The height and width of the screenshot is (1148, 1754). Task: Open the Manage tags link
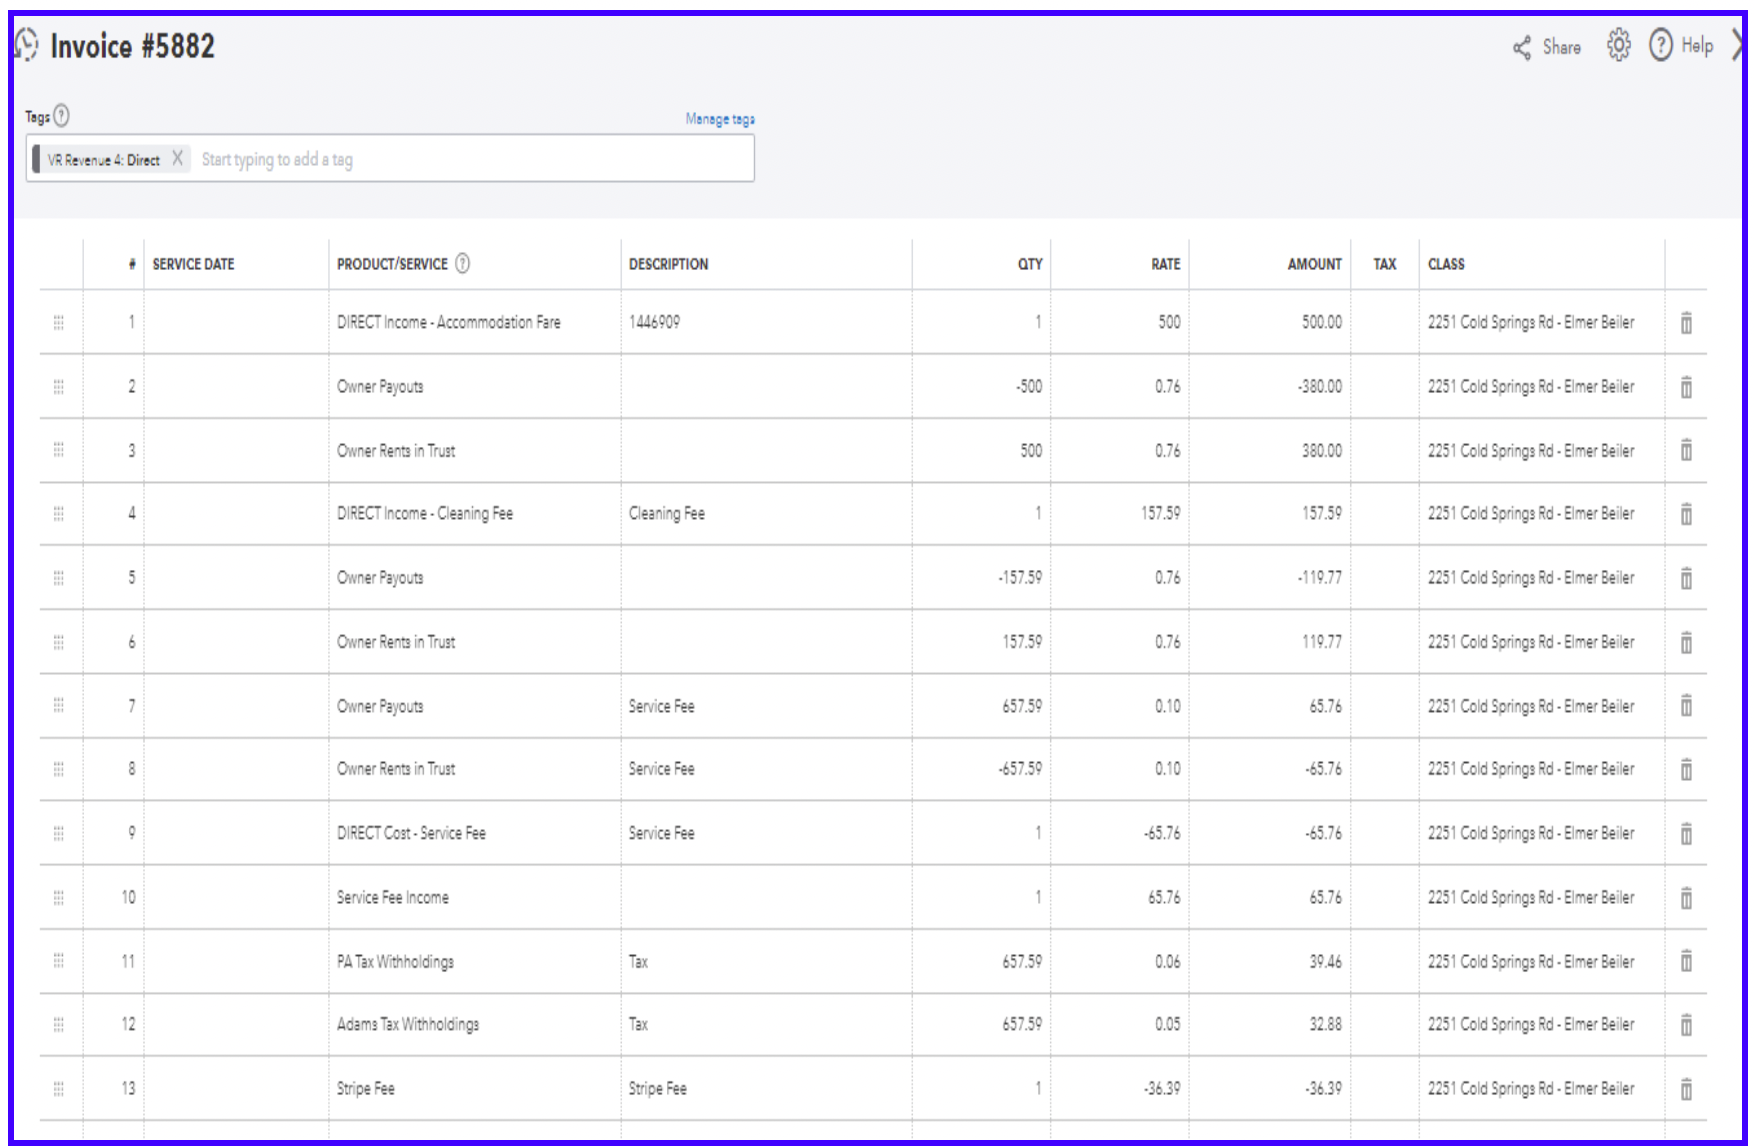pos(719,119)
